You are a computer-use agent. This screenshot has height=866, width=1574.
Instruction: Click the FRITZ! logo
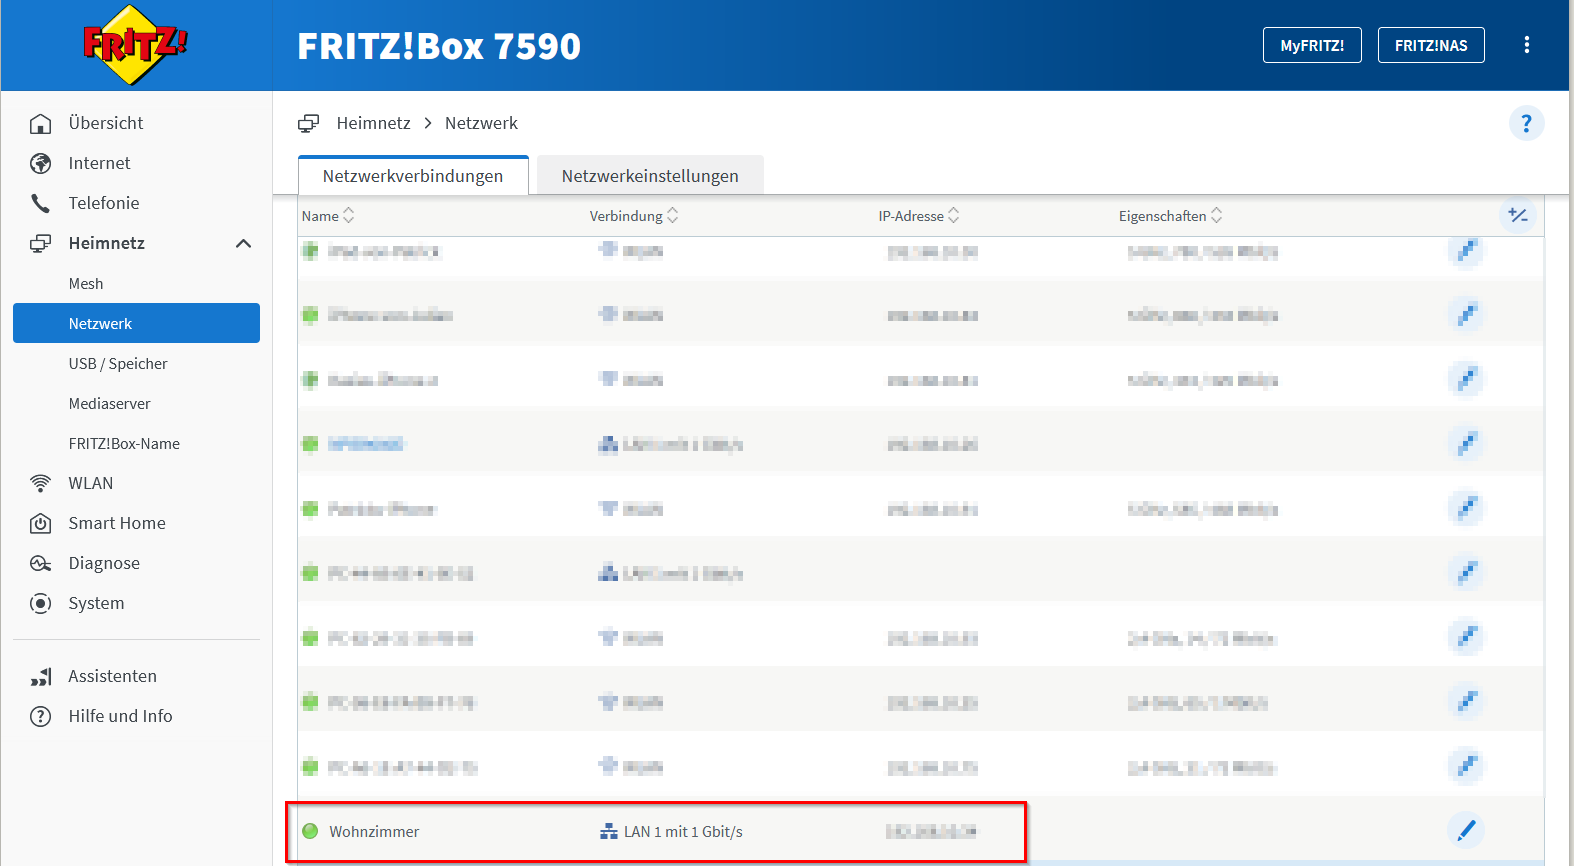[x=135, y=45]
